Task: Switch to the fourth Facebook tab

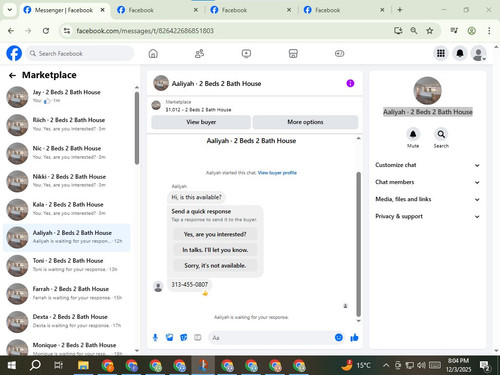Action: [344, 10]
